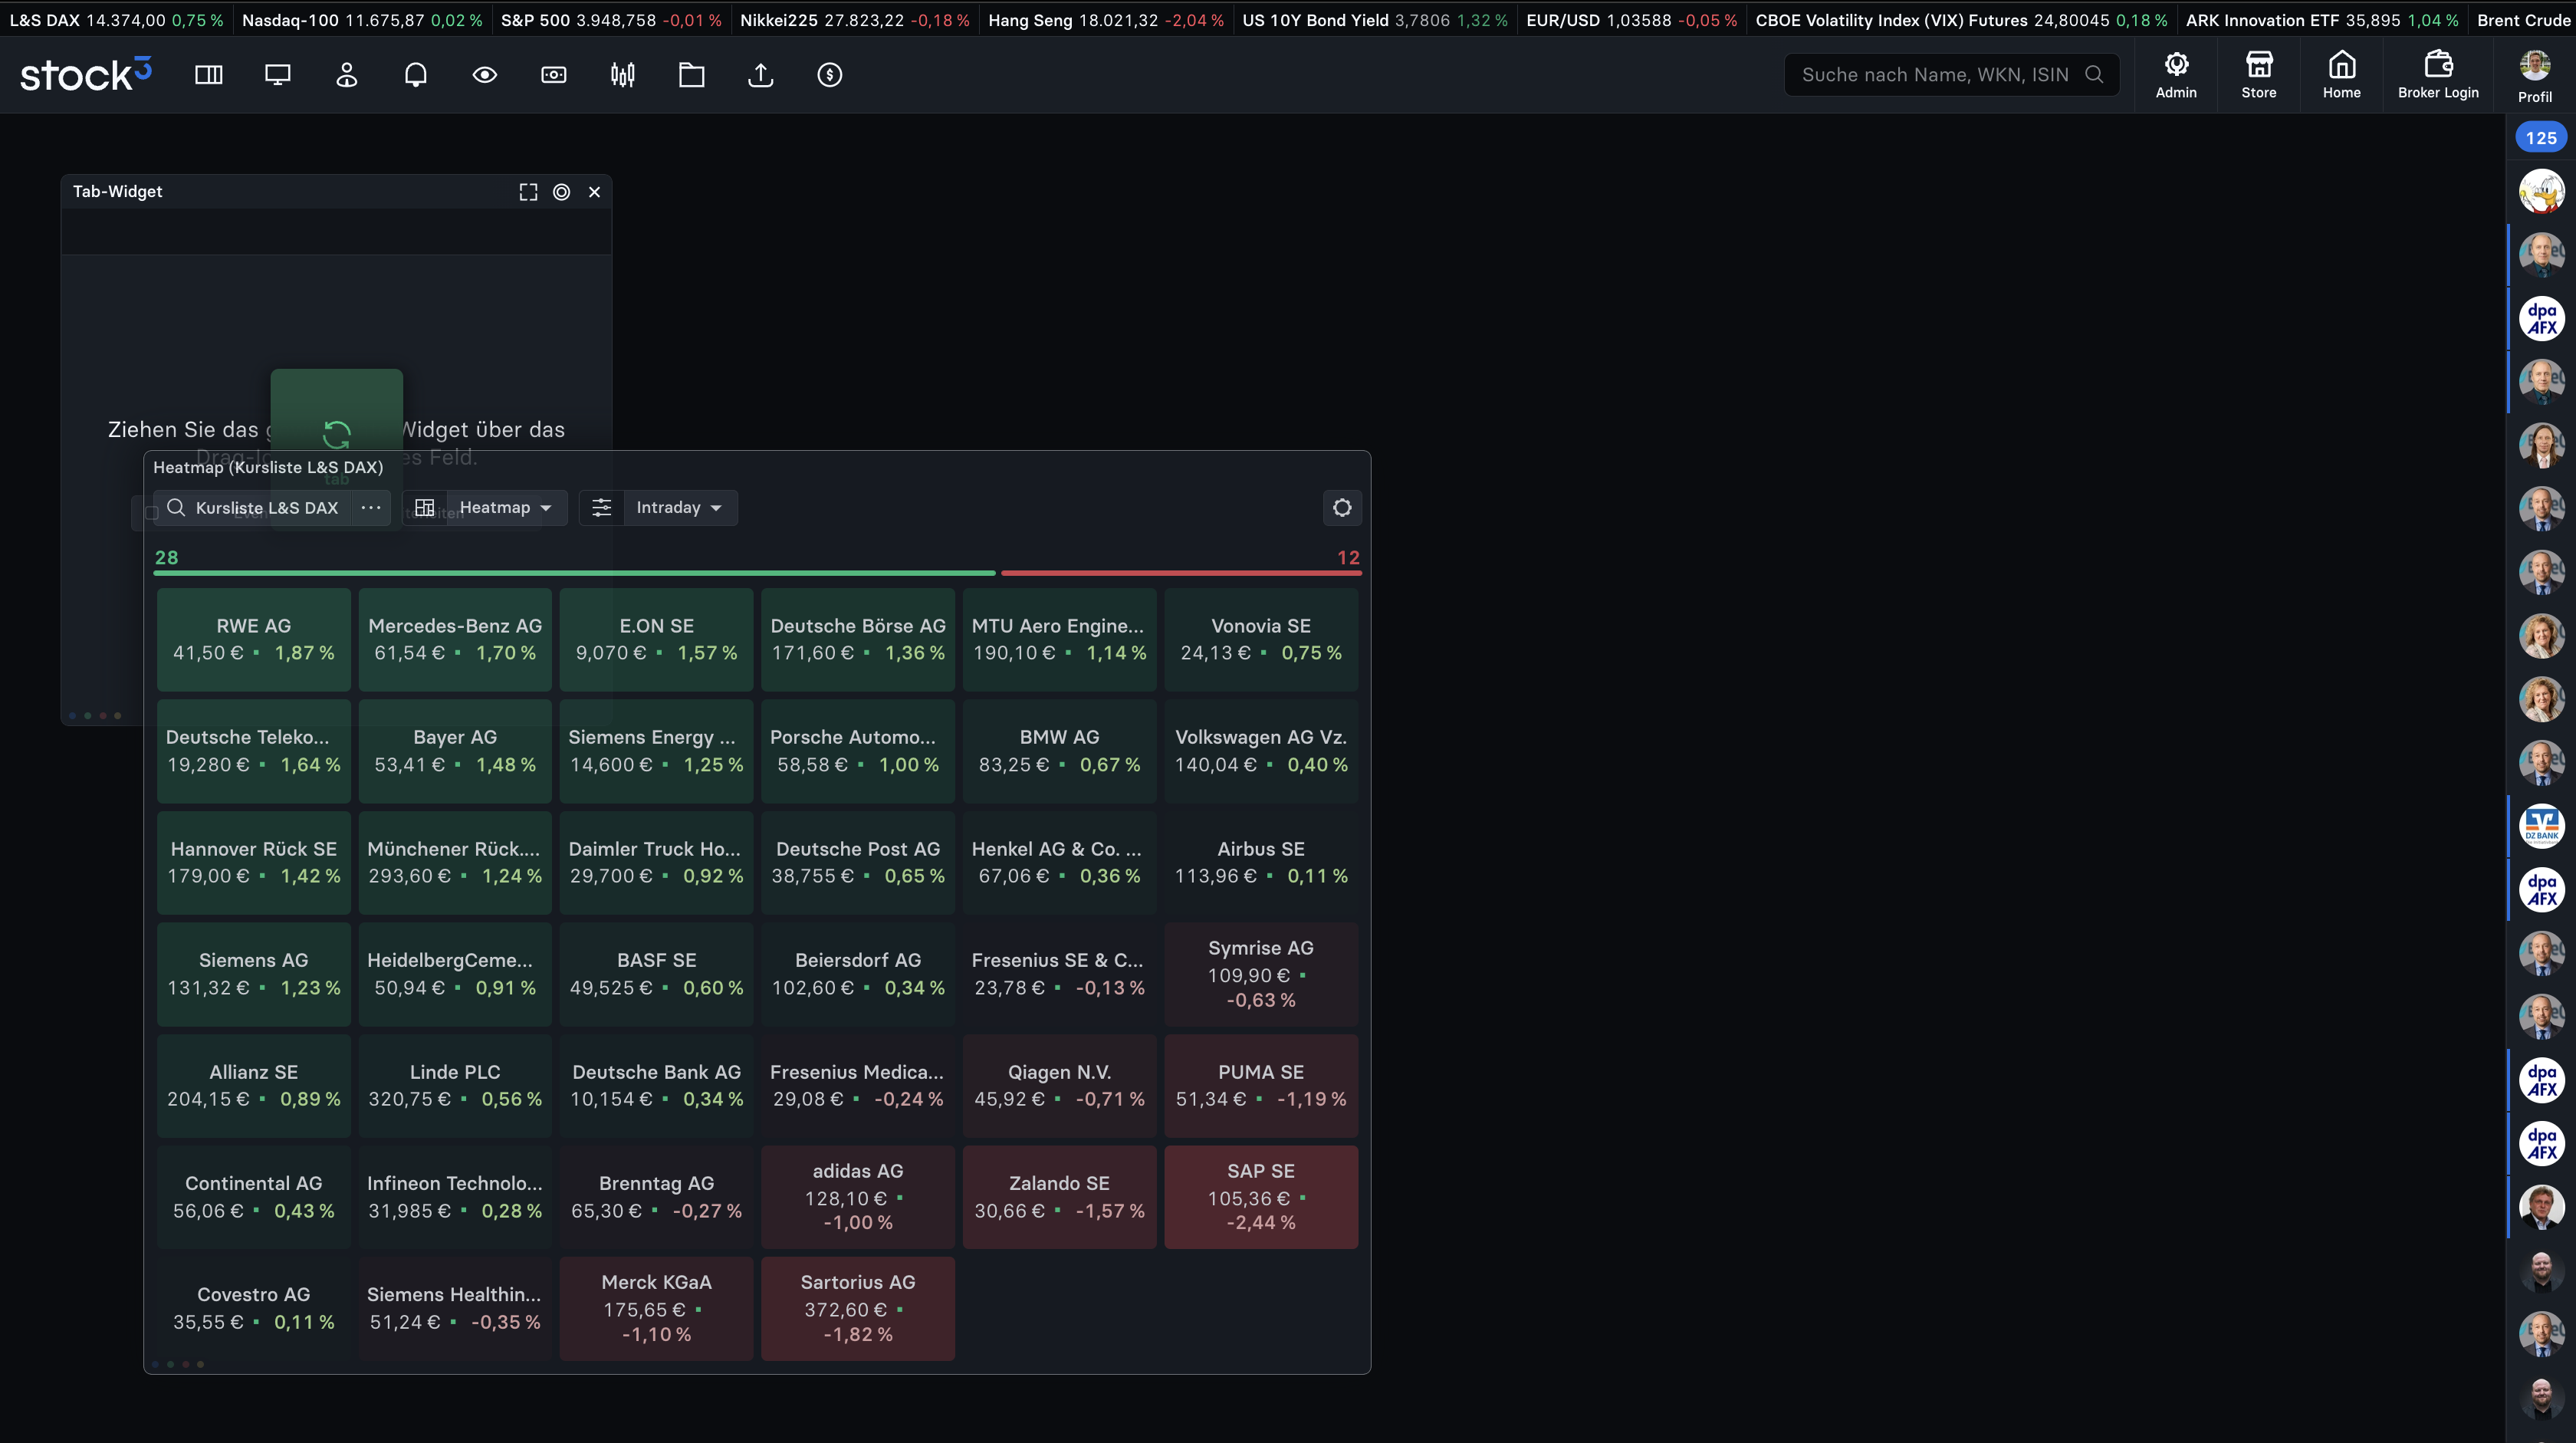Click the stock3 logo
The width and height of the screenshot is (2576, 1443).
click(86, 74)
